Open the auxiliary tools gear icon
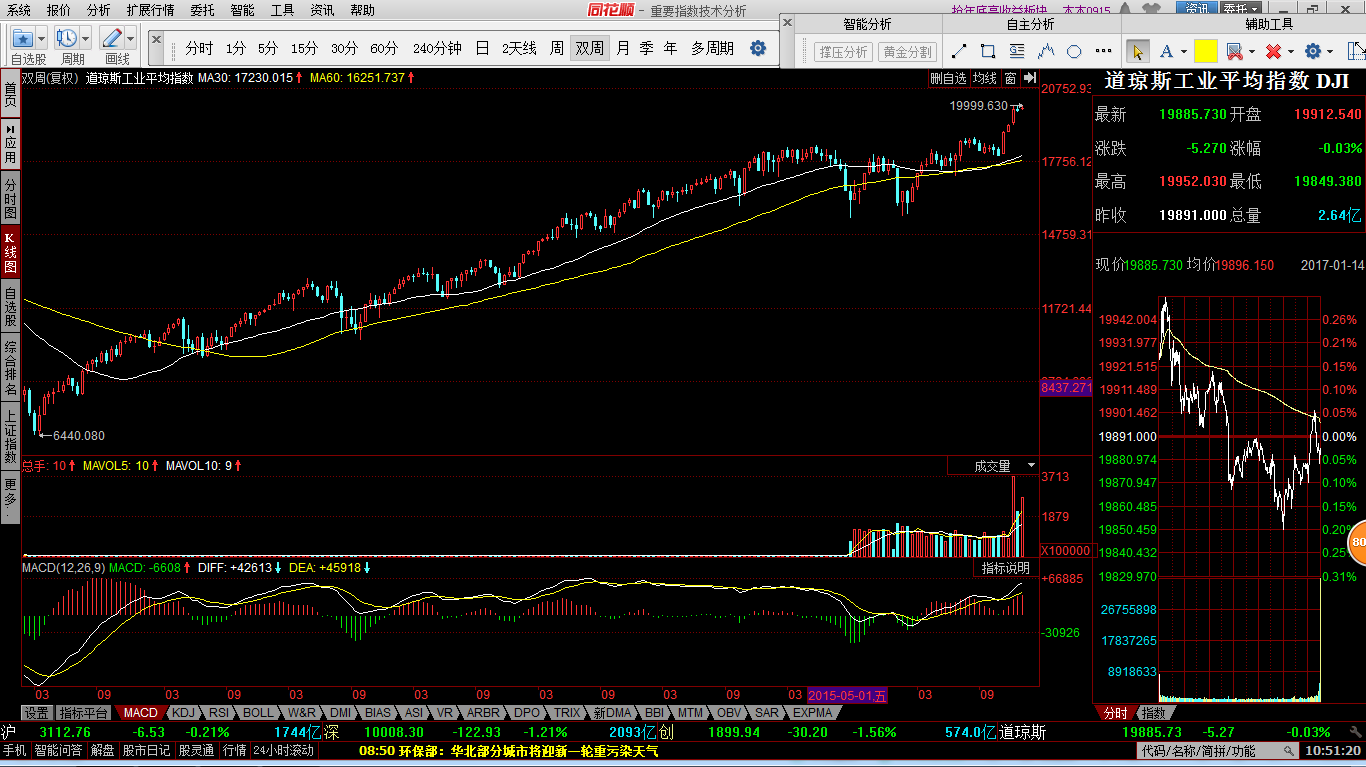The image size is (1366, 767). [1313, 51]
